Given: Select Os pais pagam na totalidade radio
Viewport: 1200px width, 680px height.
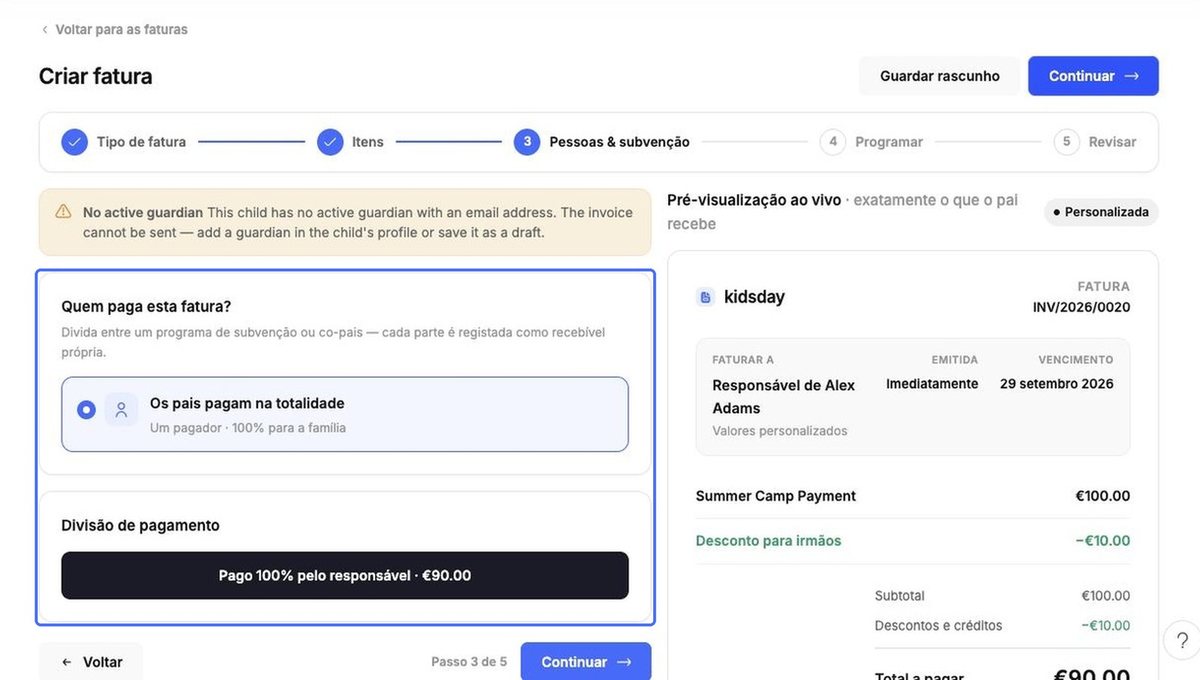Looking at the screenshot, I should pos(87,410).
